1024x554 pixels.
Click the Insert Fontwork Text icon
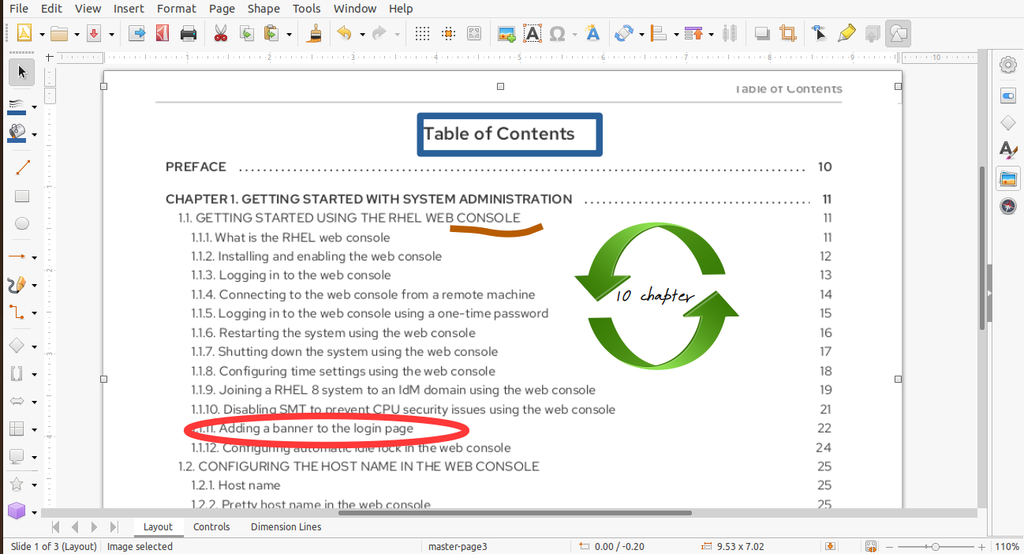[592, 33]
